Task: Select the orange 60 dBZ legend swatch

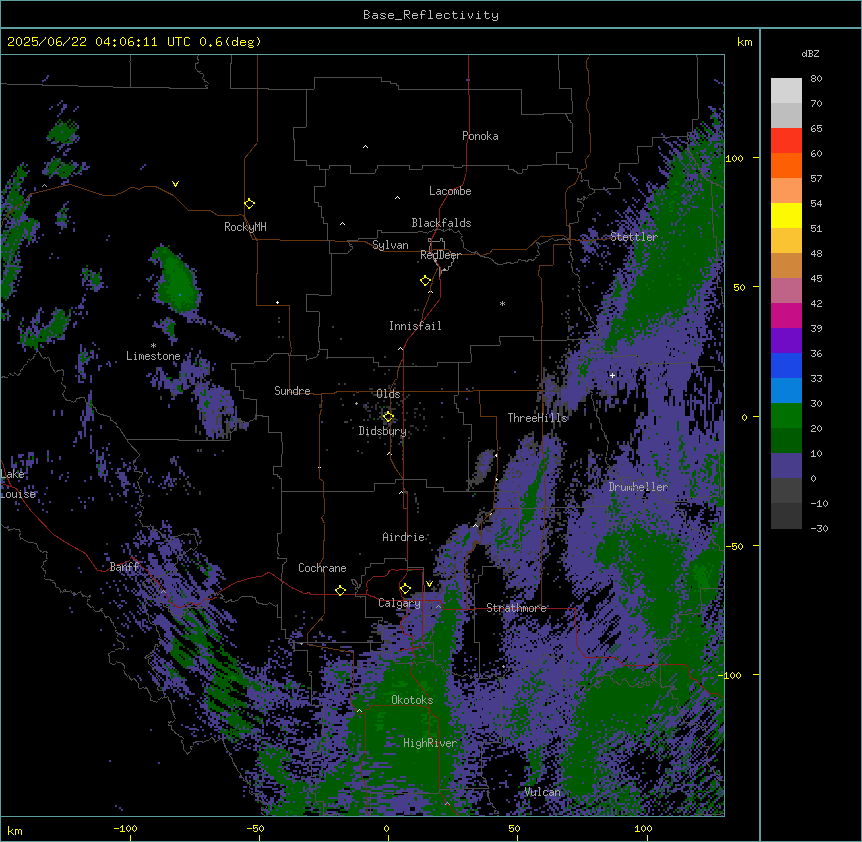Action: 786,165
